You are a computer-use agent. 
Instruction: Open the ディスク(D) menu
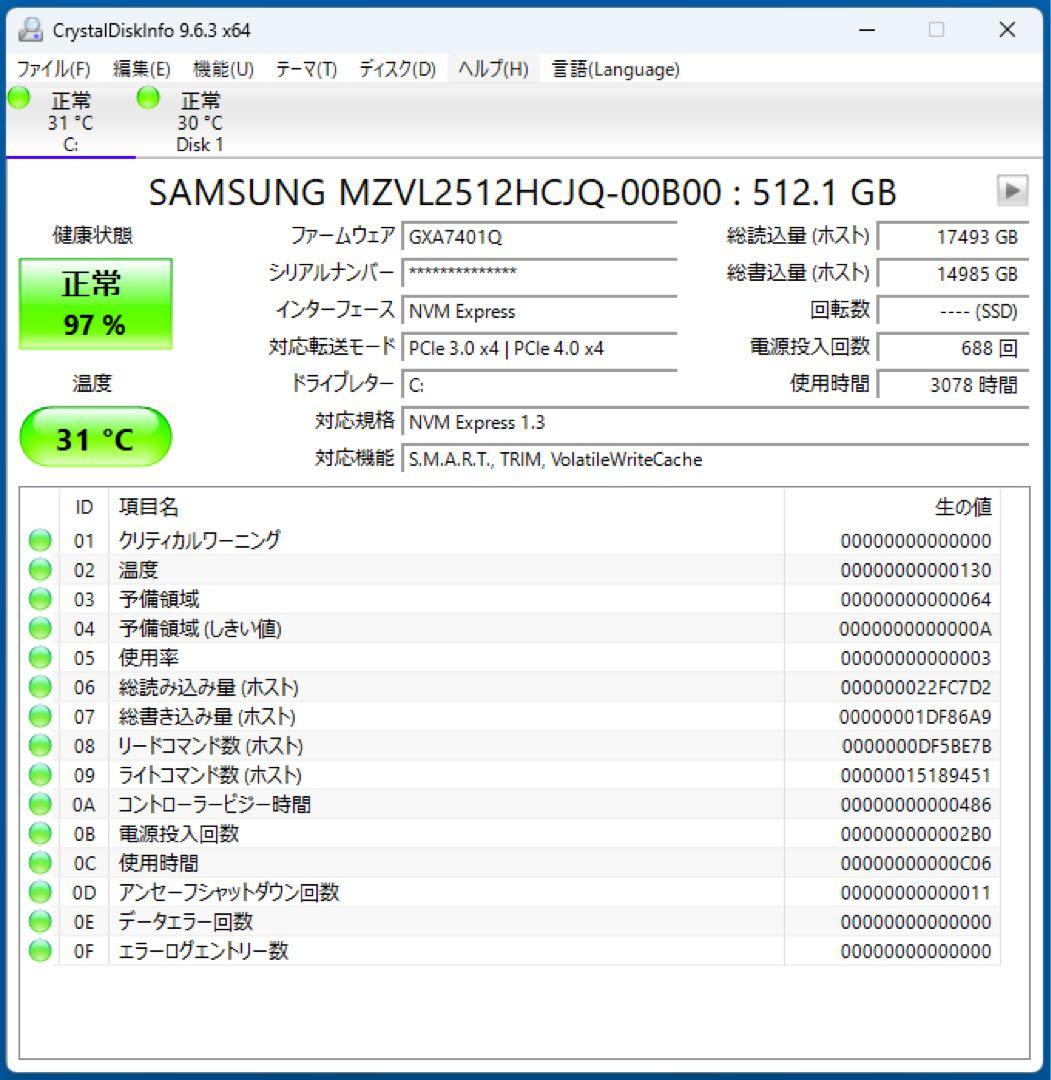[x=393, y=69]
